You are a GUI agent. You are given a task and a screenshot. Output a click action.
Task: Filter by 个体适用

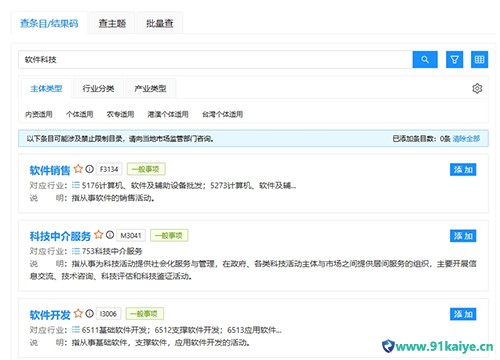point(79,114)
